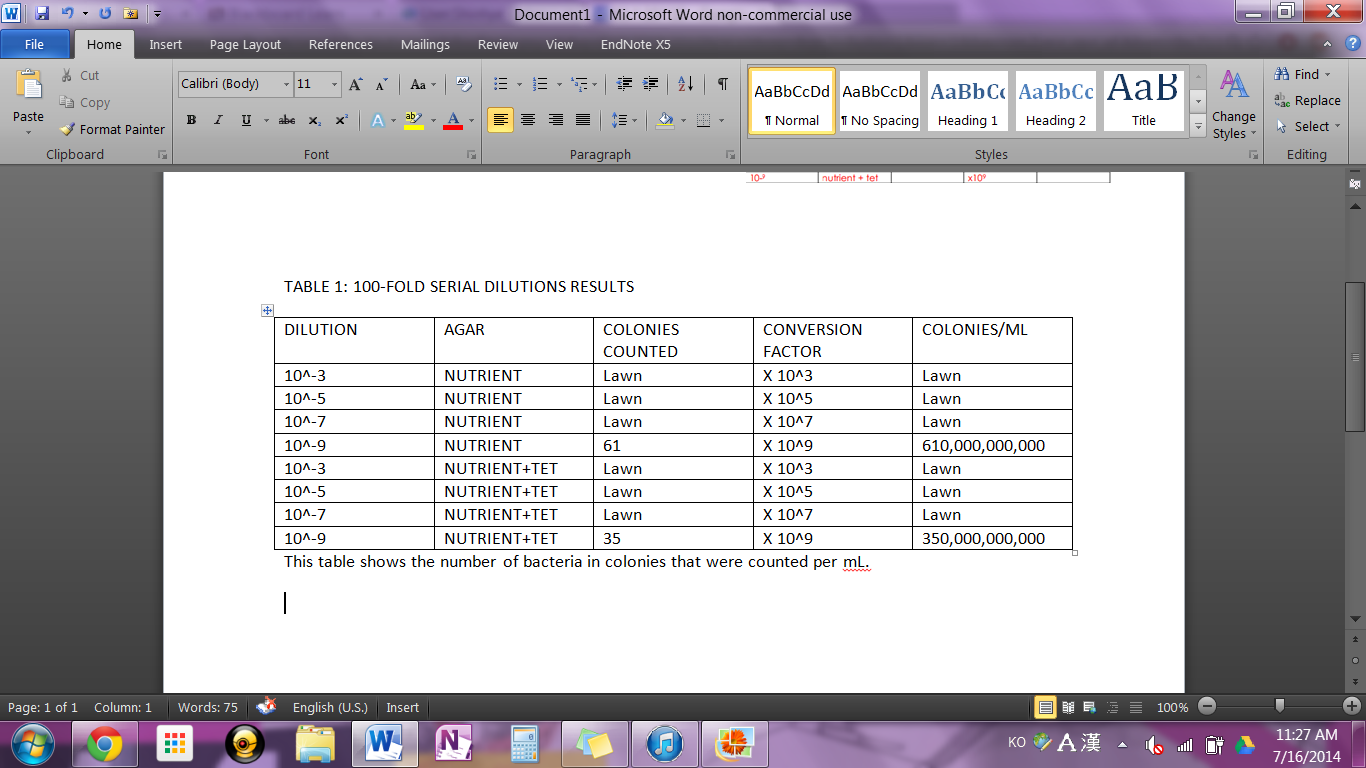Click the Replace button

[1307, 101]
